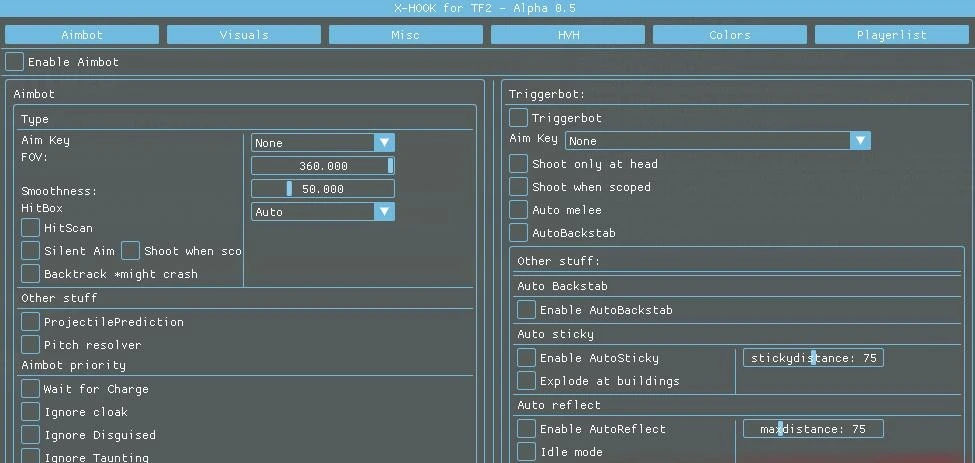
Task: Click the arrow of the Aimbot Aim Key dropdown
Action: click(x=384, y=143)
